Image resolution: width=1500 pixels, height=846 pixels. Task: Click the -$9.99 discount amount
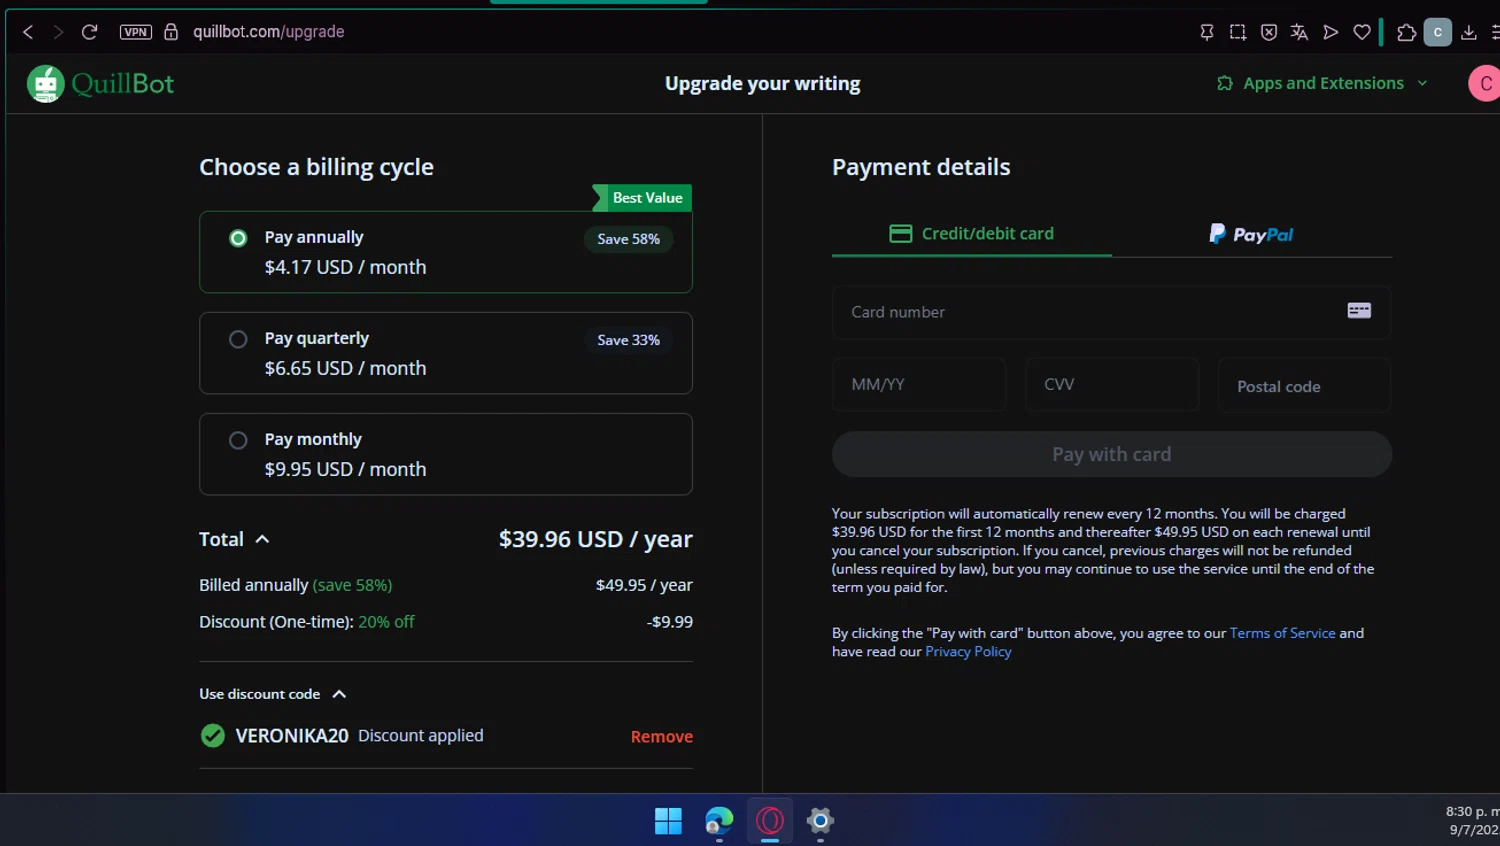point(670,622)
